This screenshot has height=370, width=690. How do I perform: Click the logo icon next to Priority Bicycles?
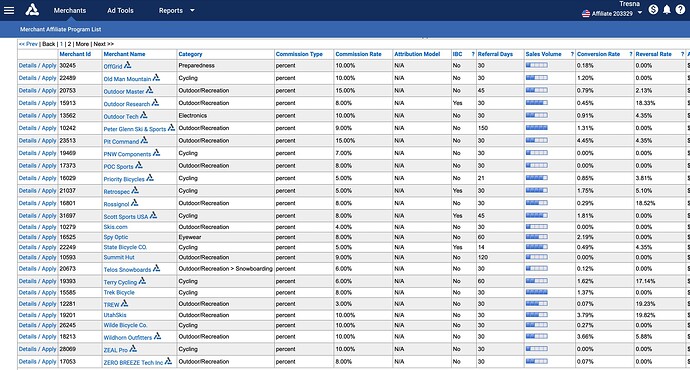(150, 178)
